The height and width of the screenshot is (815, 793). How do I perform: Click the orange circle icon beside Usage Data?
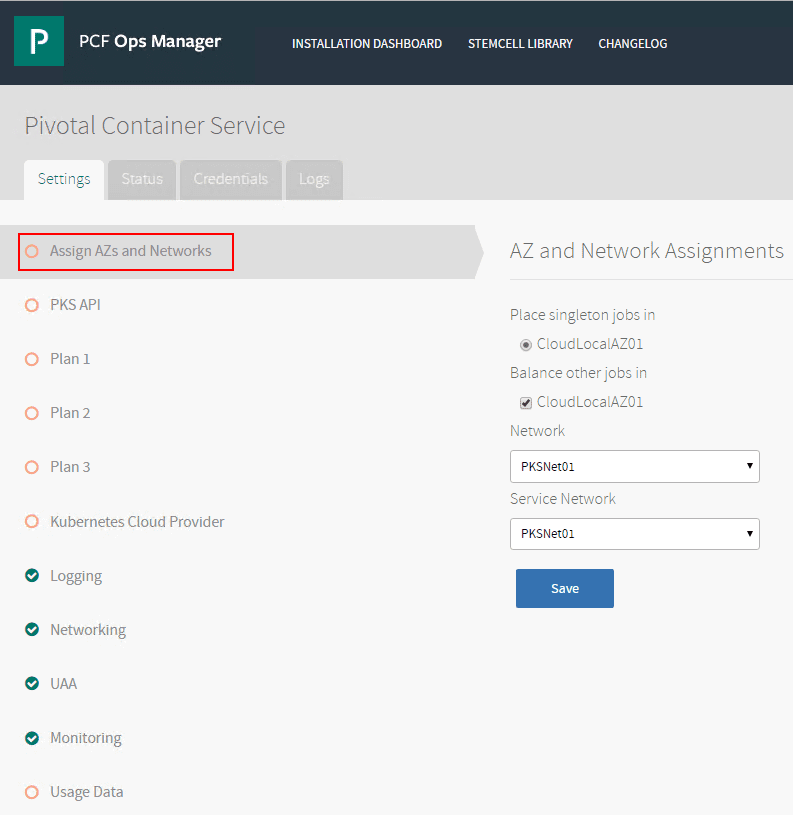point(32,792)
